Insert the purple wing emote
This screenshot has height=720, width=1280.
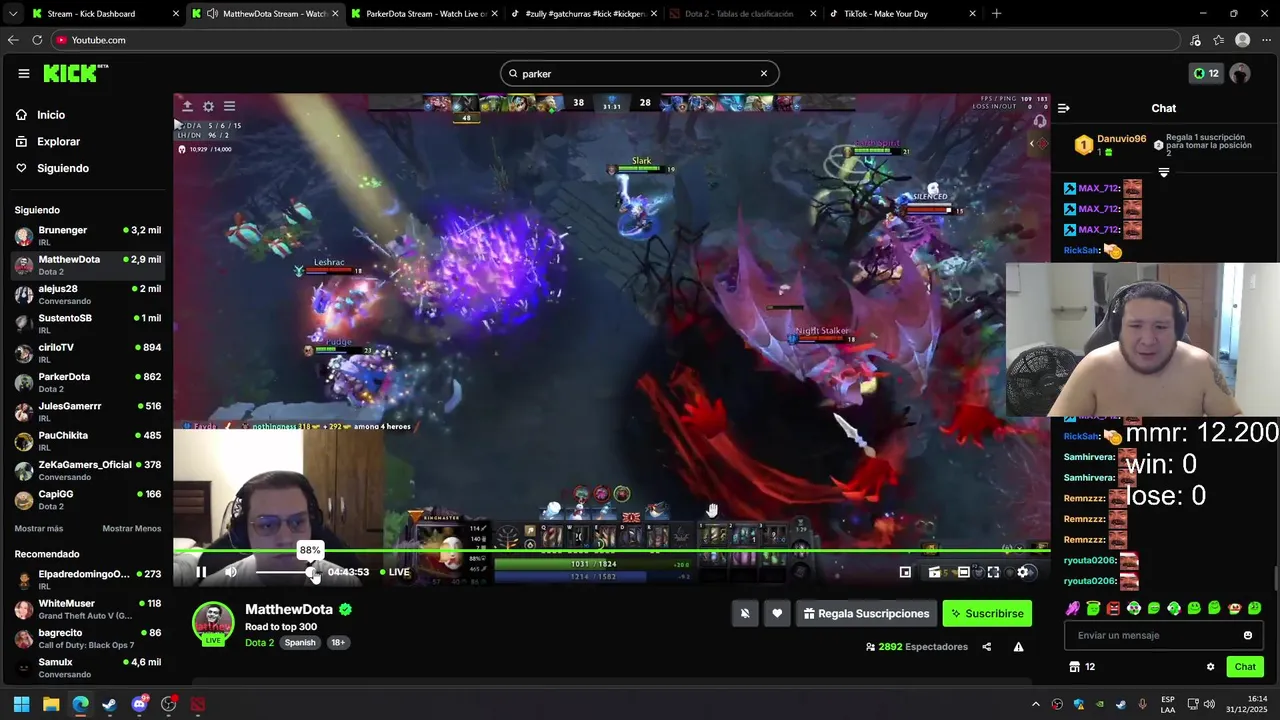tap(1073, 608)
